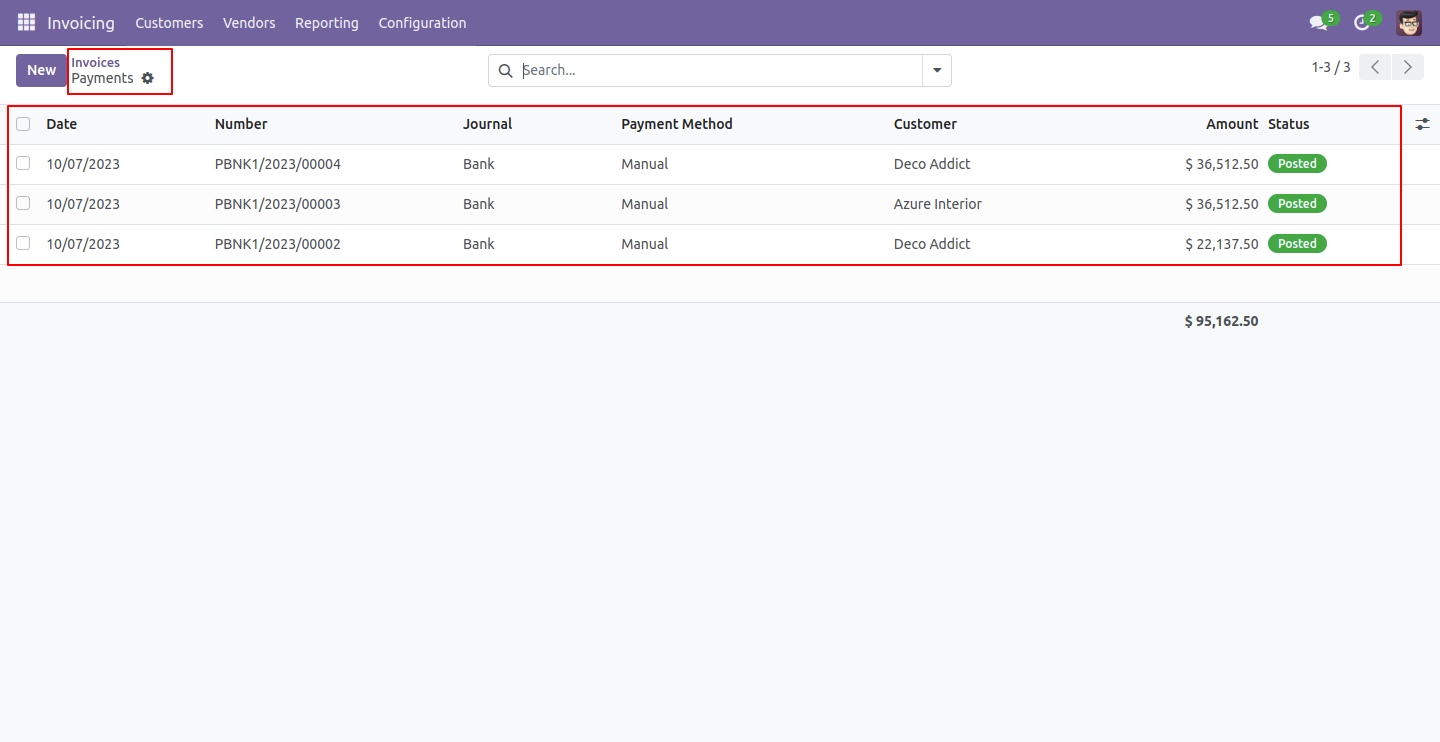Open the Reporting menu
Viewport: 1440px width, 742px height.
tap(327, 23)
